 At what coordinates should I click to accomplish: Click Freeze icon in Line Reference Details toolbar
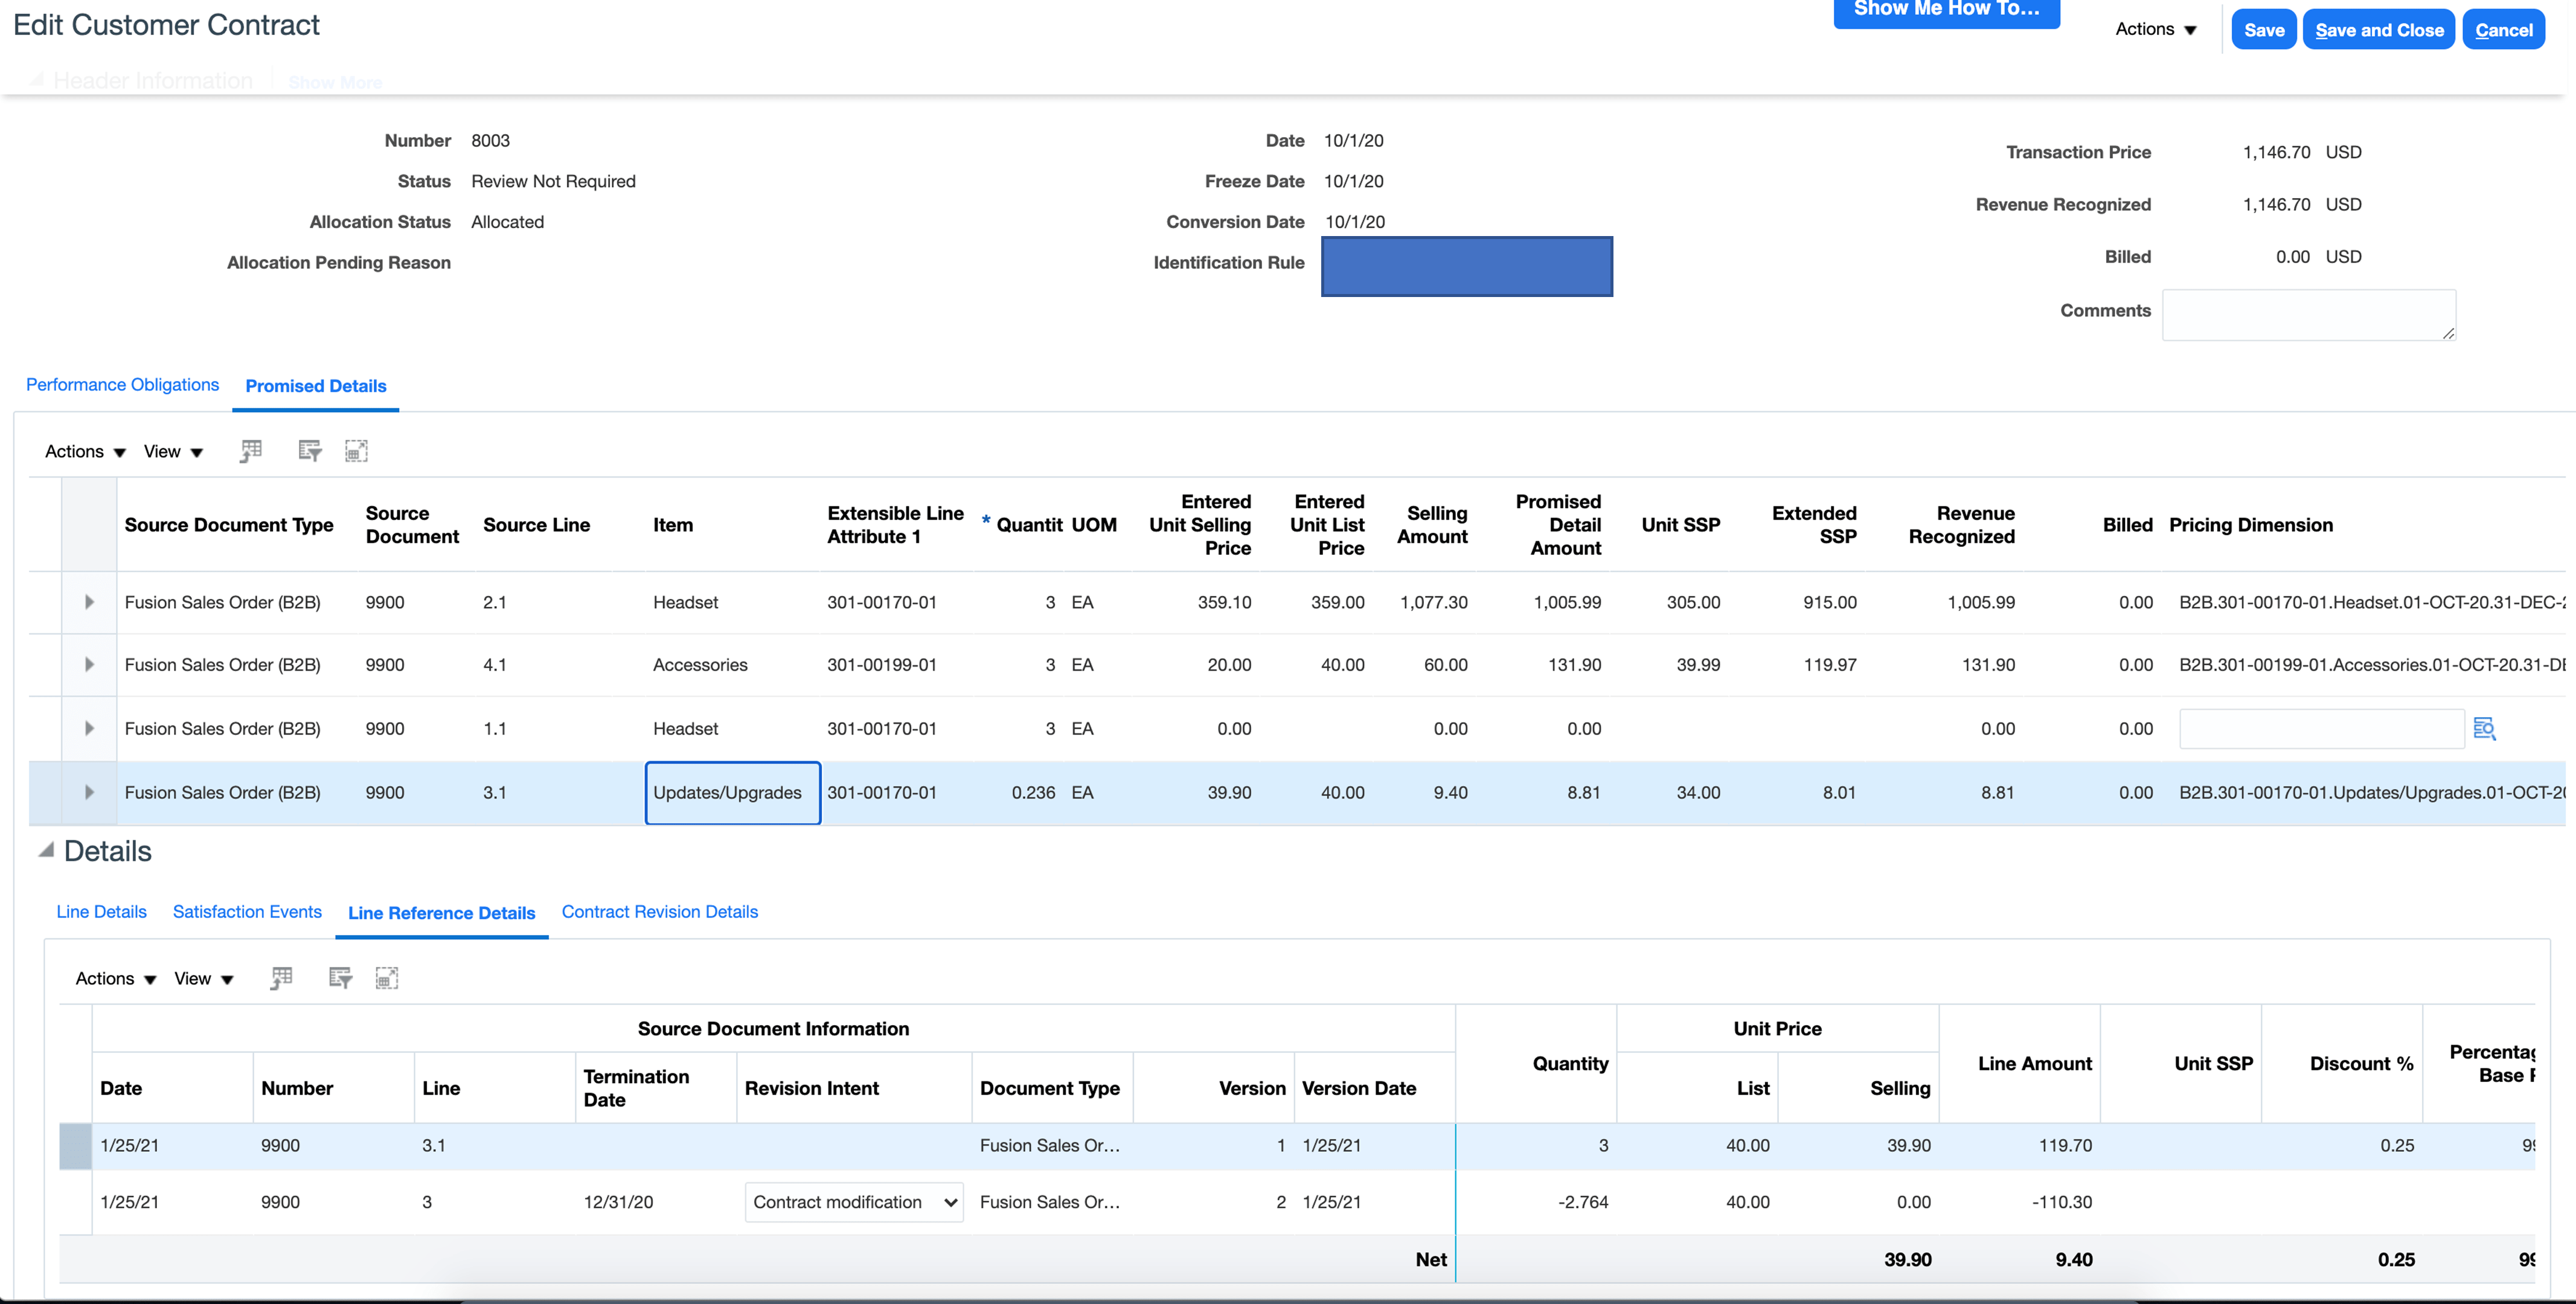(282, 978)
